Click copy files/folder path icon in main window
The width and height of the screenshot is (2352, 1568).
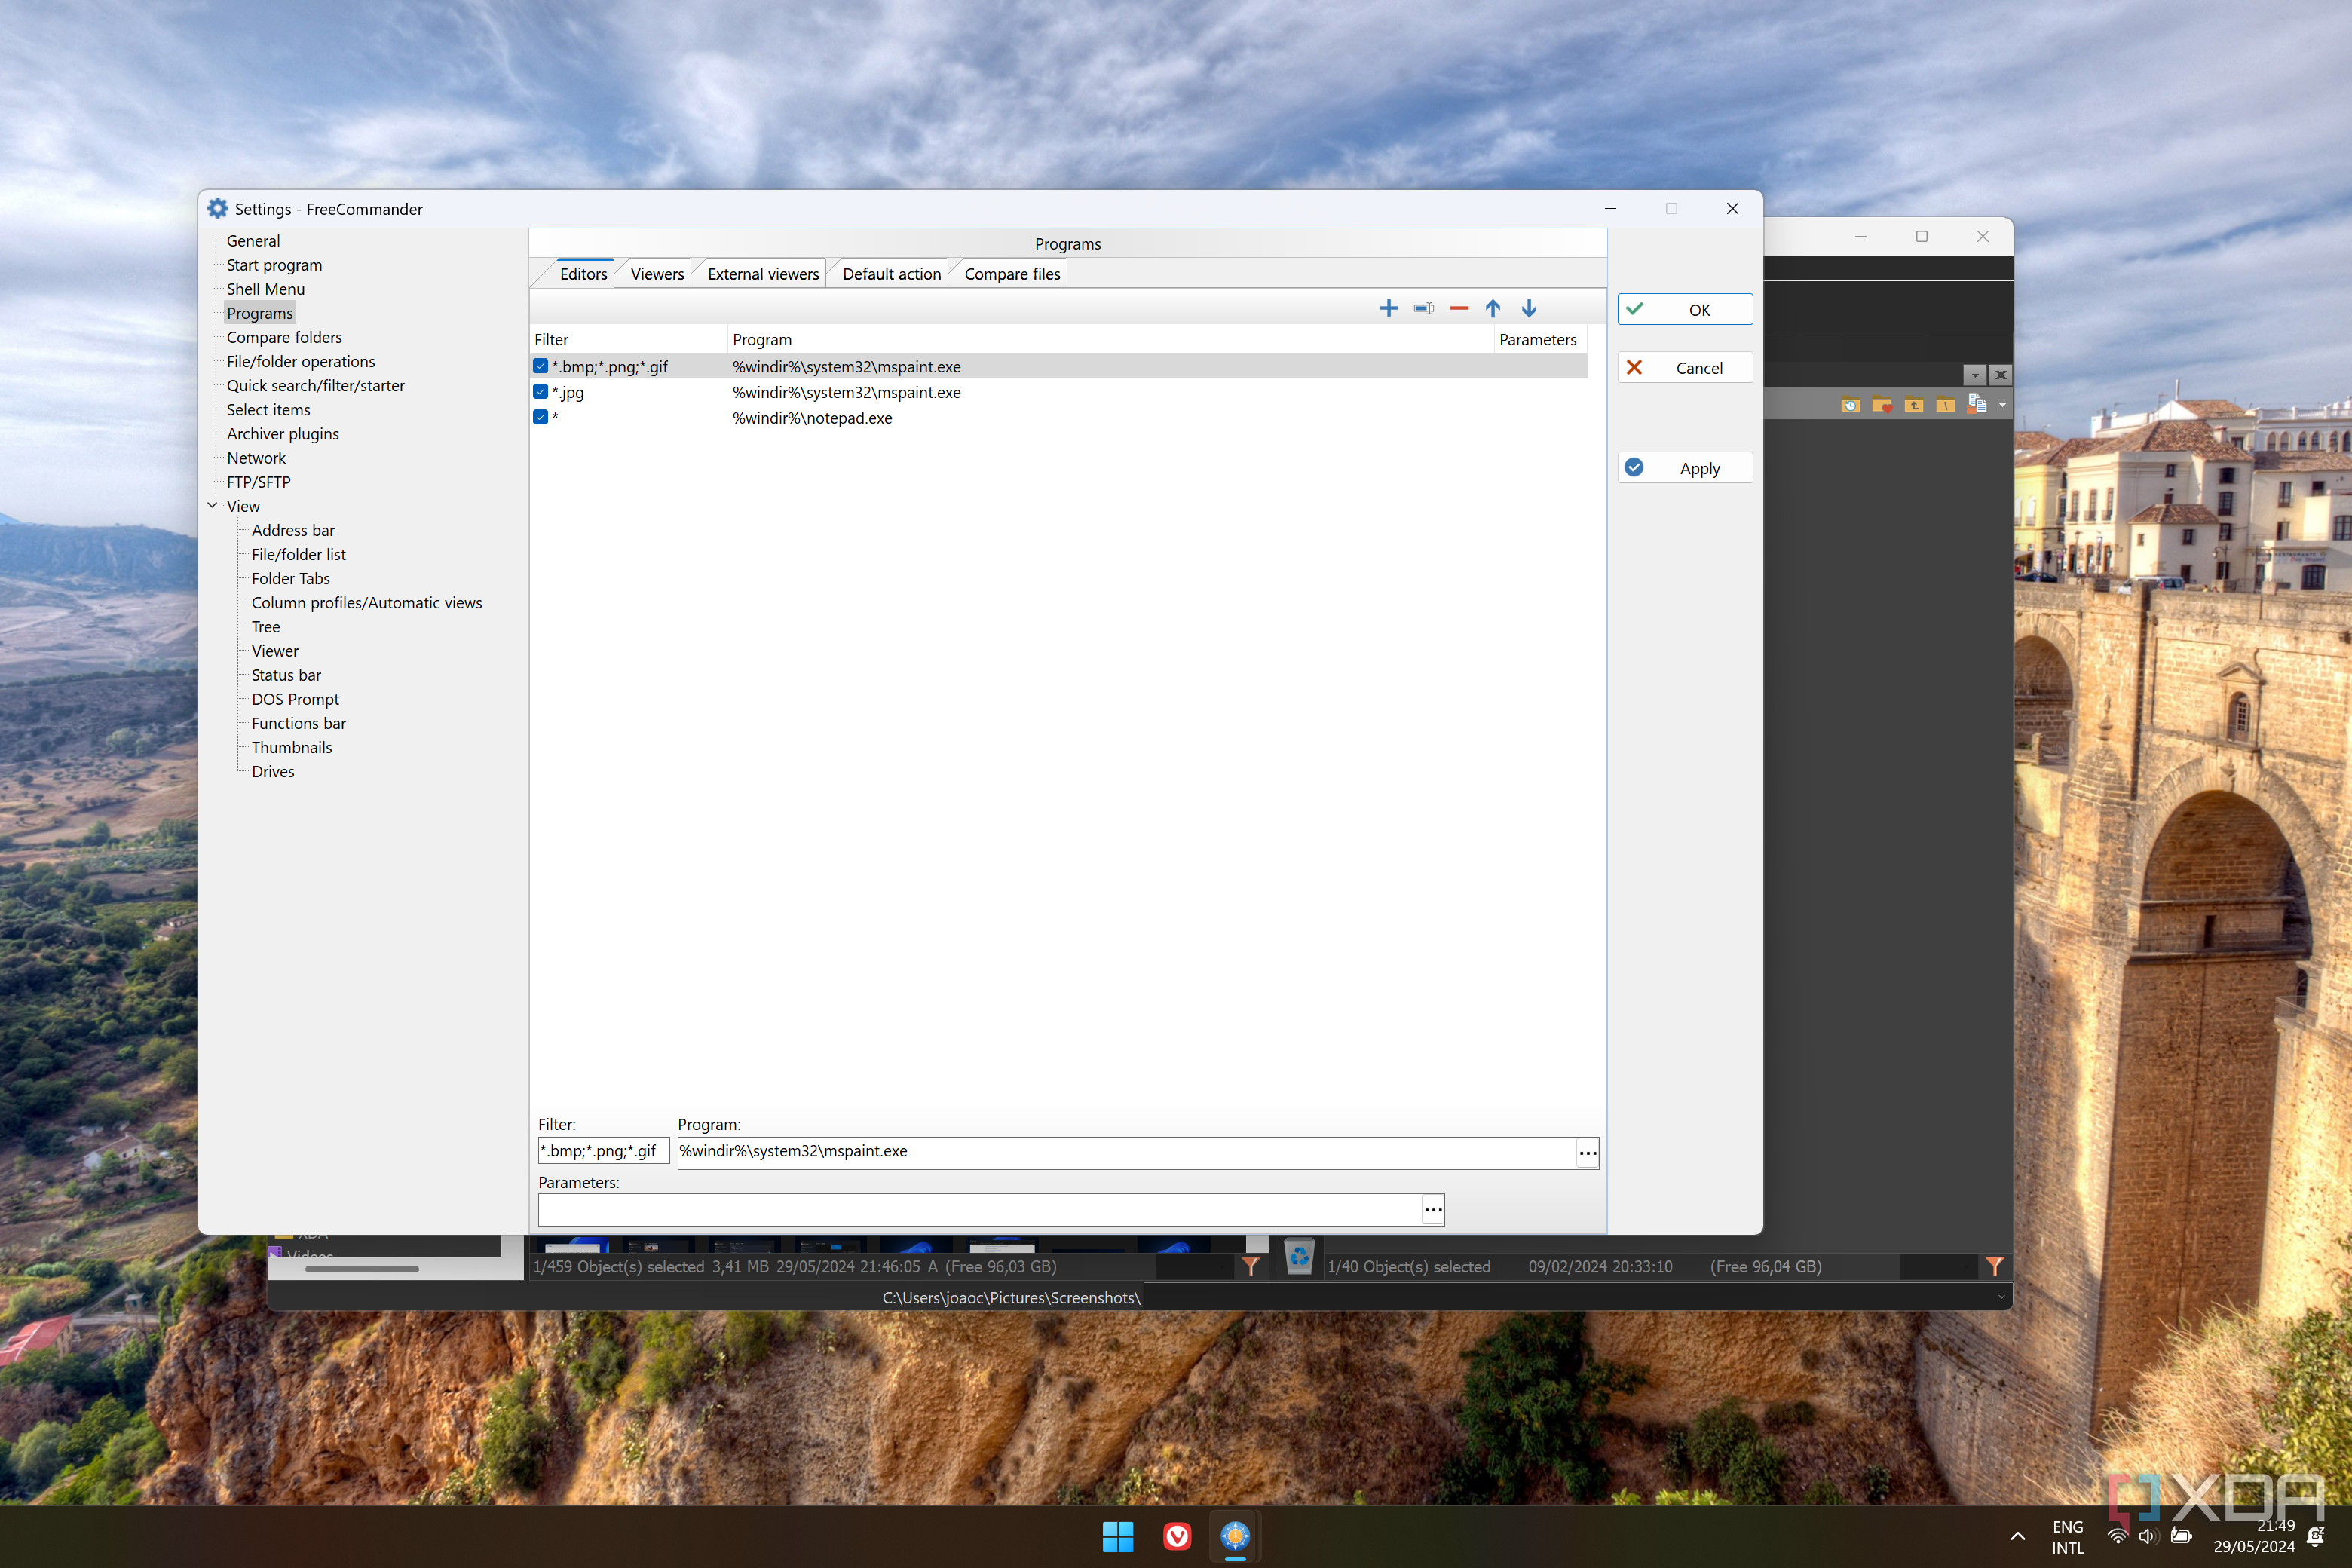pyautogui.click(x=1977, y=404)
